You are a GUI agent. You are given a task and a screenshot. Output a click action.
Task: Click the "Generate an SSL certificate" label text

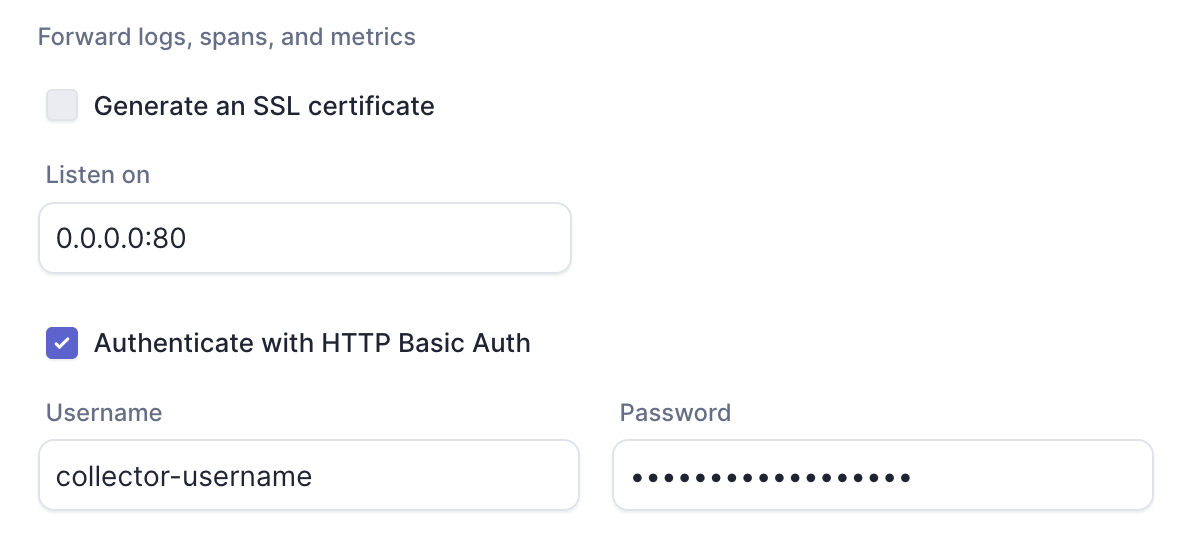click(x=264, y=105)
